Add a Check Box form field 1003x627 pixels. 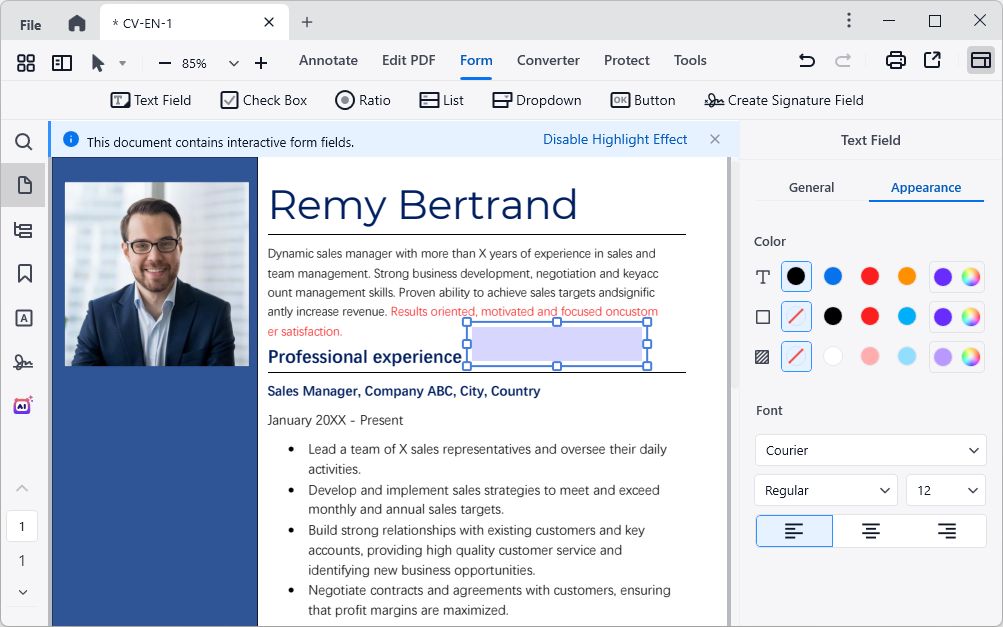(x=264, y=100)
